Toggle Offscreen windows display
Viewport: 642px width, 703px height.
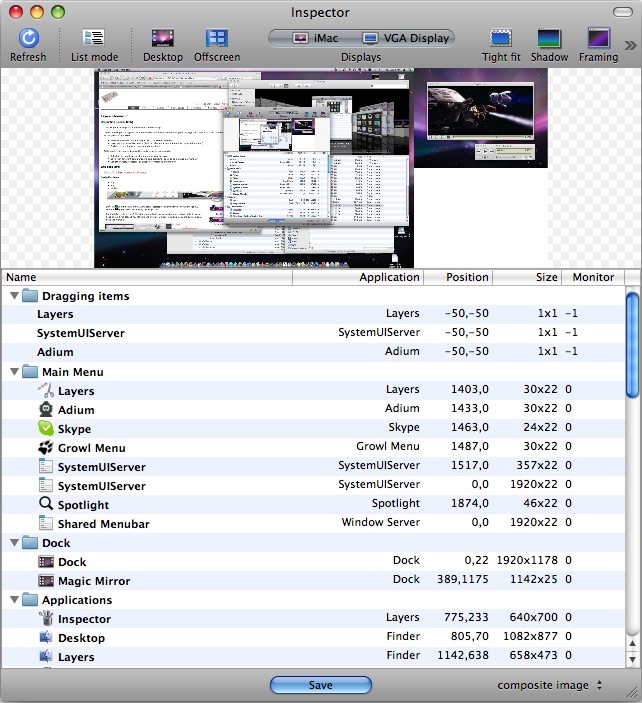coord(217,38)
